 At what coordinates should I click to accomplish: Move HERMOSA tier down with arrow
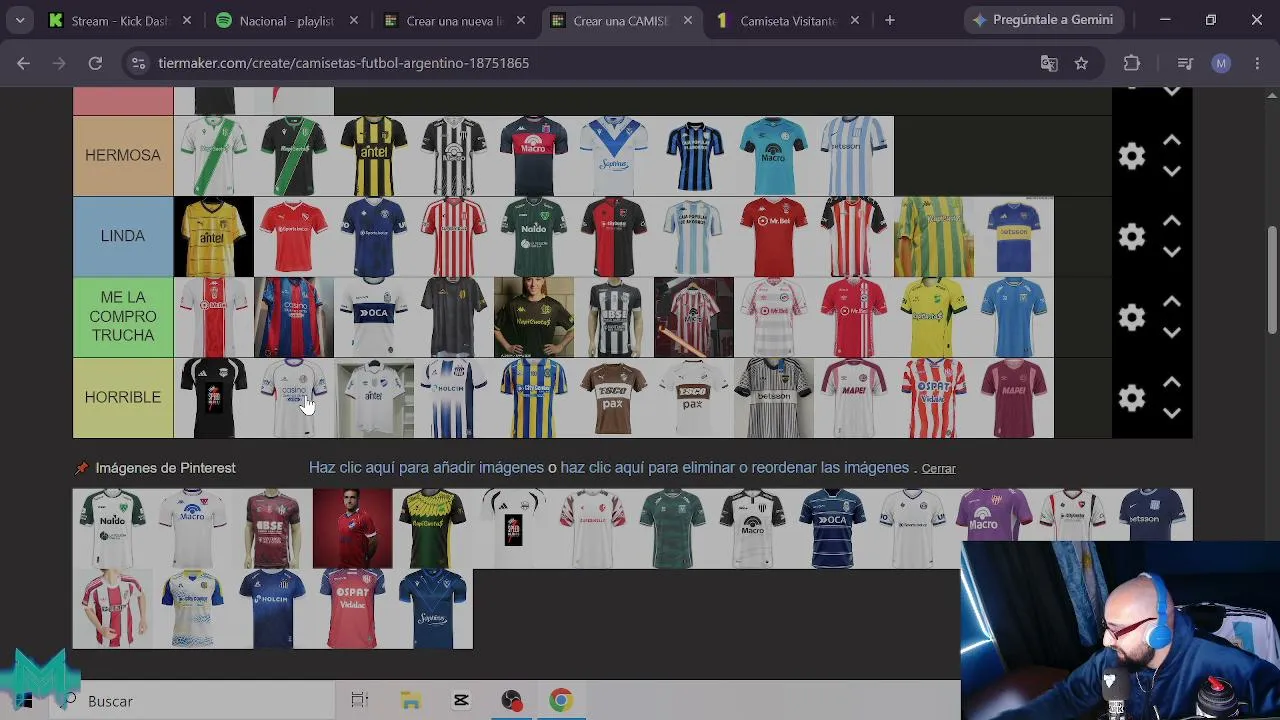pos(1172,171)
